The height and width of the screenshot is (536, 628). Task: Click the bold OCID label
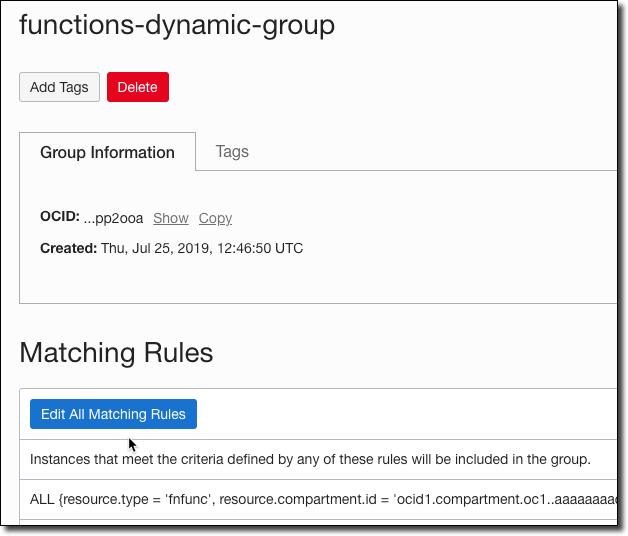click(x=59, y=217)
